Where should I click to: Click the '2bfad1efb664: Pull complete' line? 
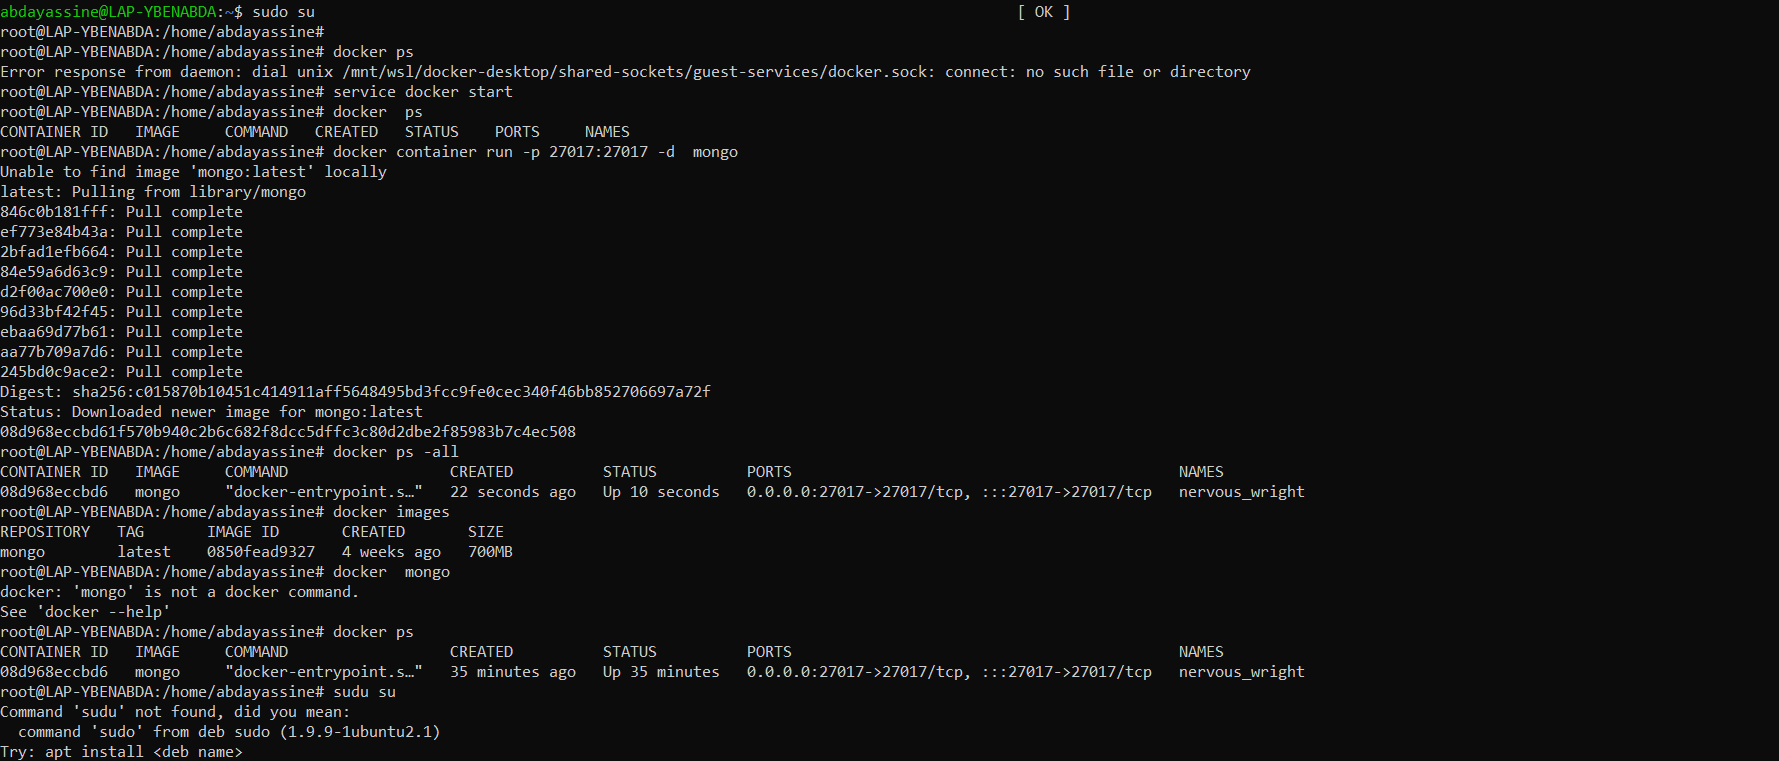coord(121,252)
